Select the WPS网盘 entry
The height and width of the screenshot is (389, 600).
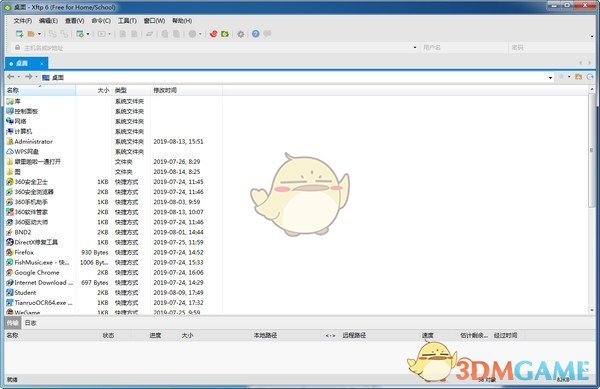point(113,151)
